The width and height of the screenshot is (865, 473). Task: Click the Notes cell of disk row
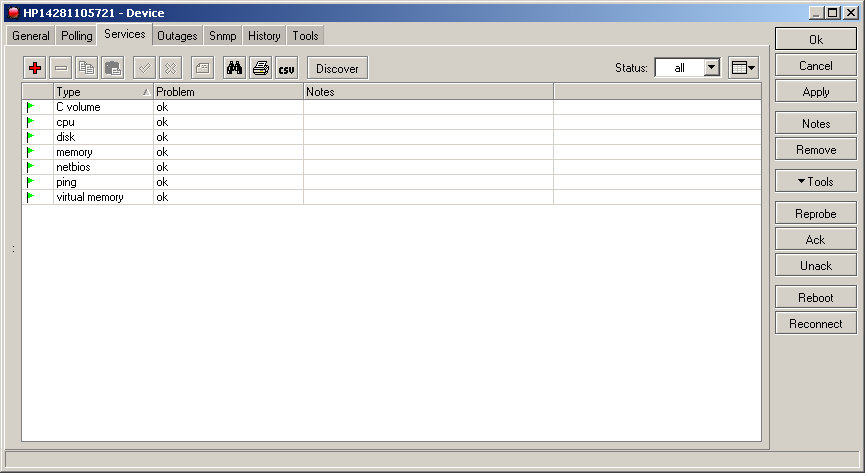(428, 136)
